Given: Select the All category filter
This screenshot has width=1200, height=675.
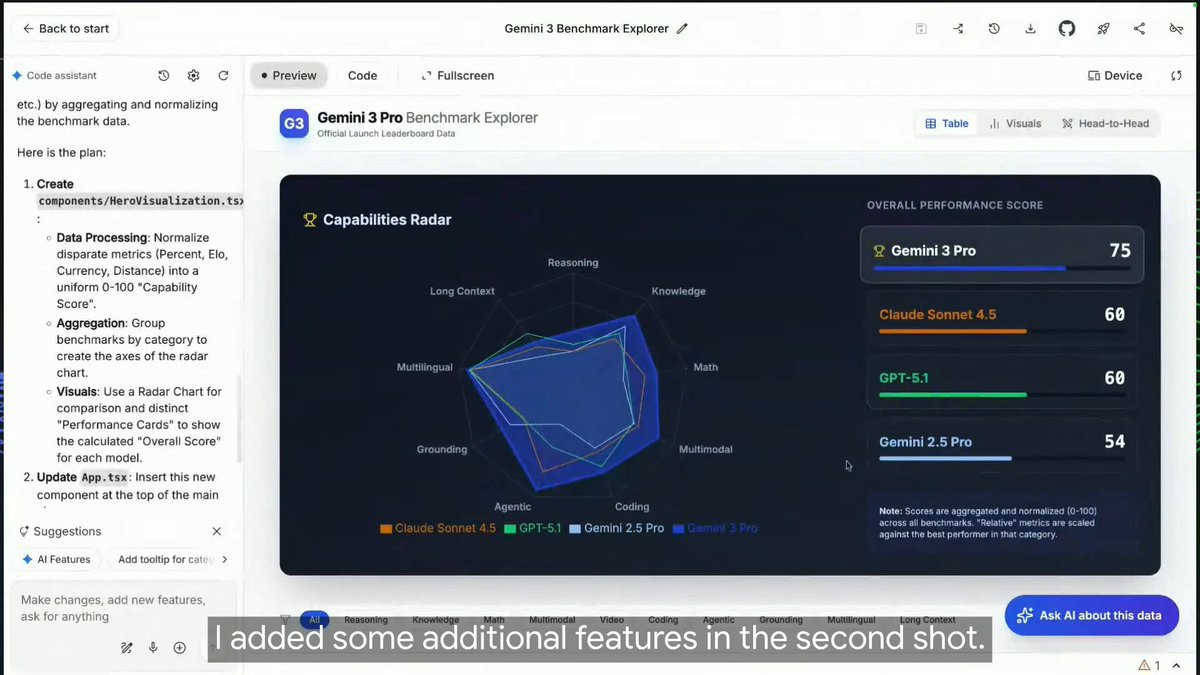Looking at the screenshot, I should pos(314,620).
